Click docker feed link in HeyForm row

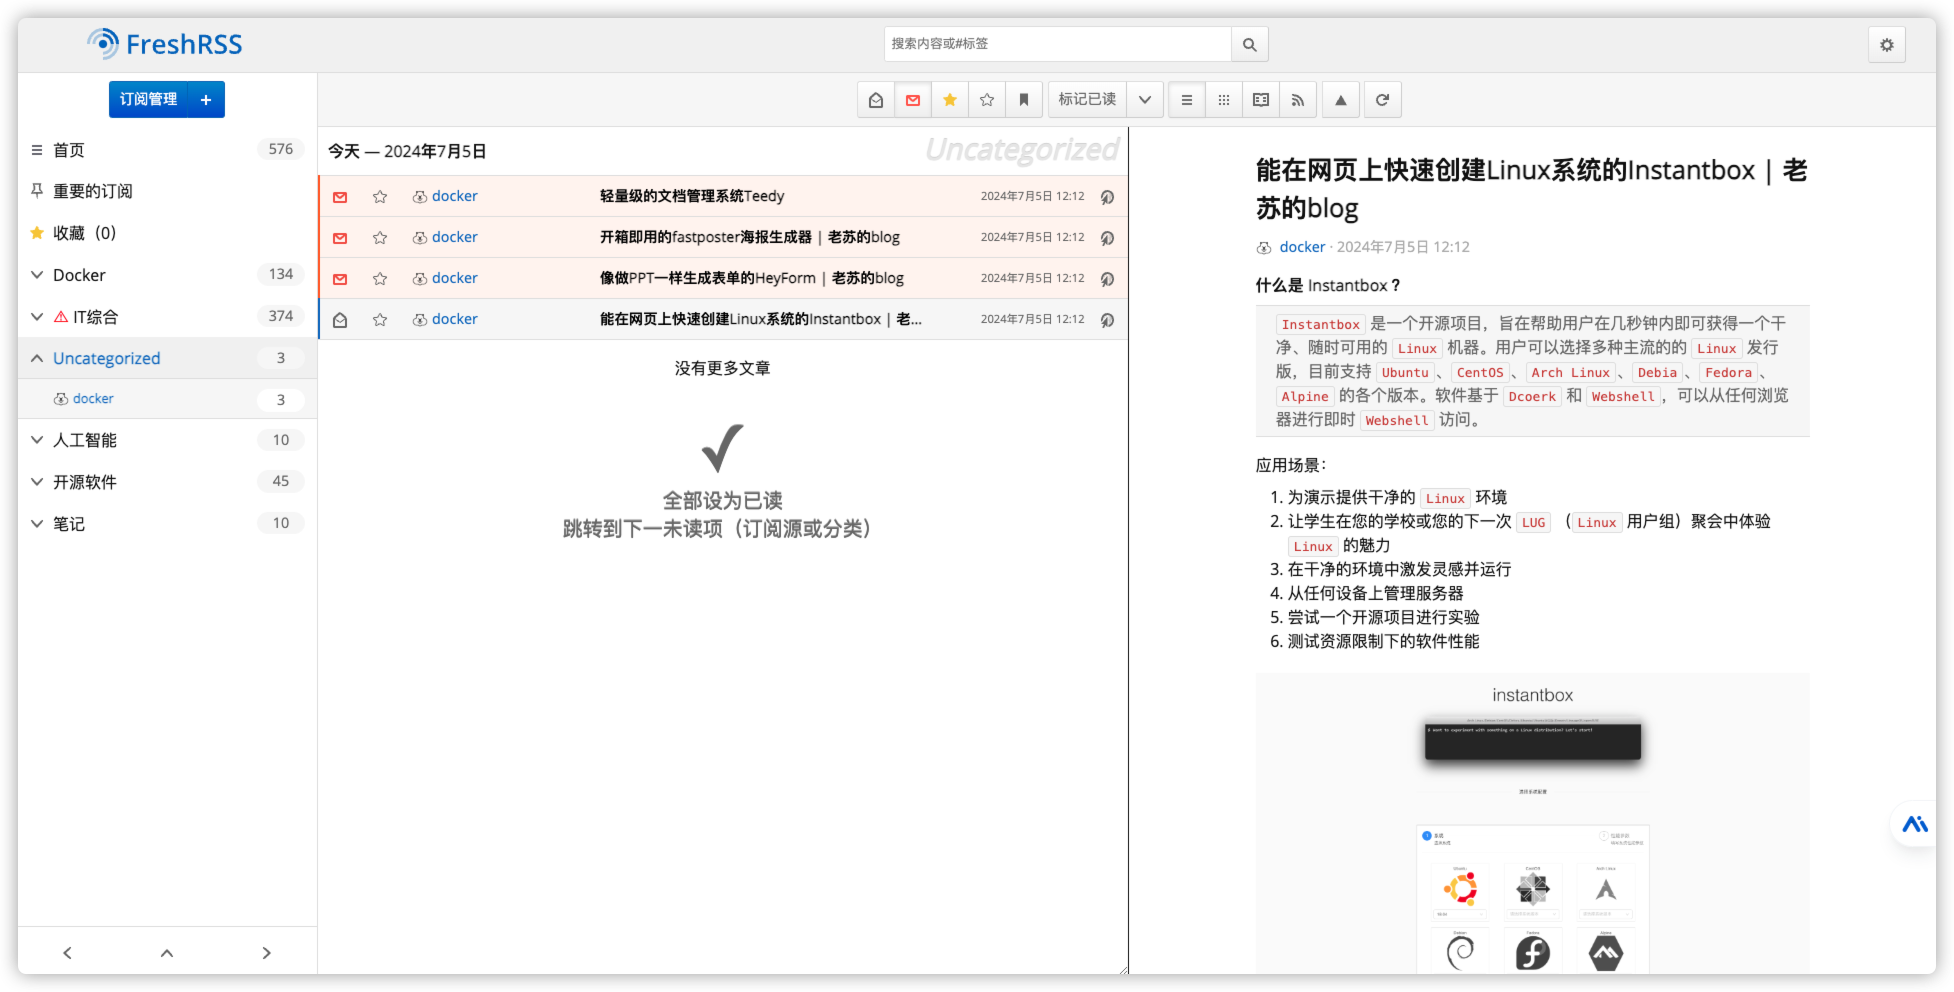454,278
